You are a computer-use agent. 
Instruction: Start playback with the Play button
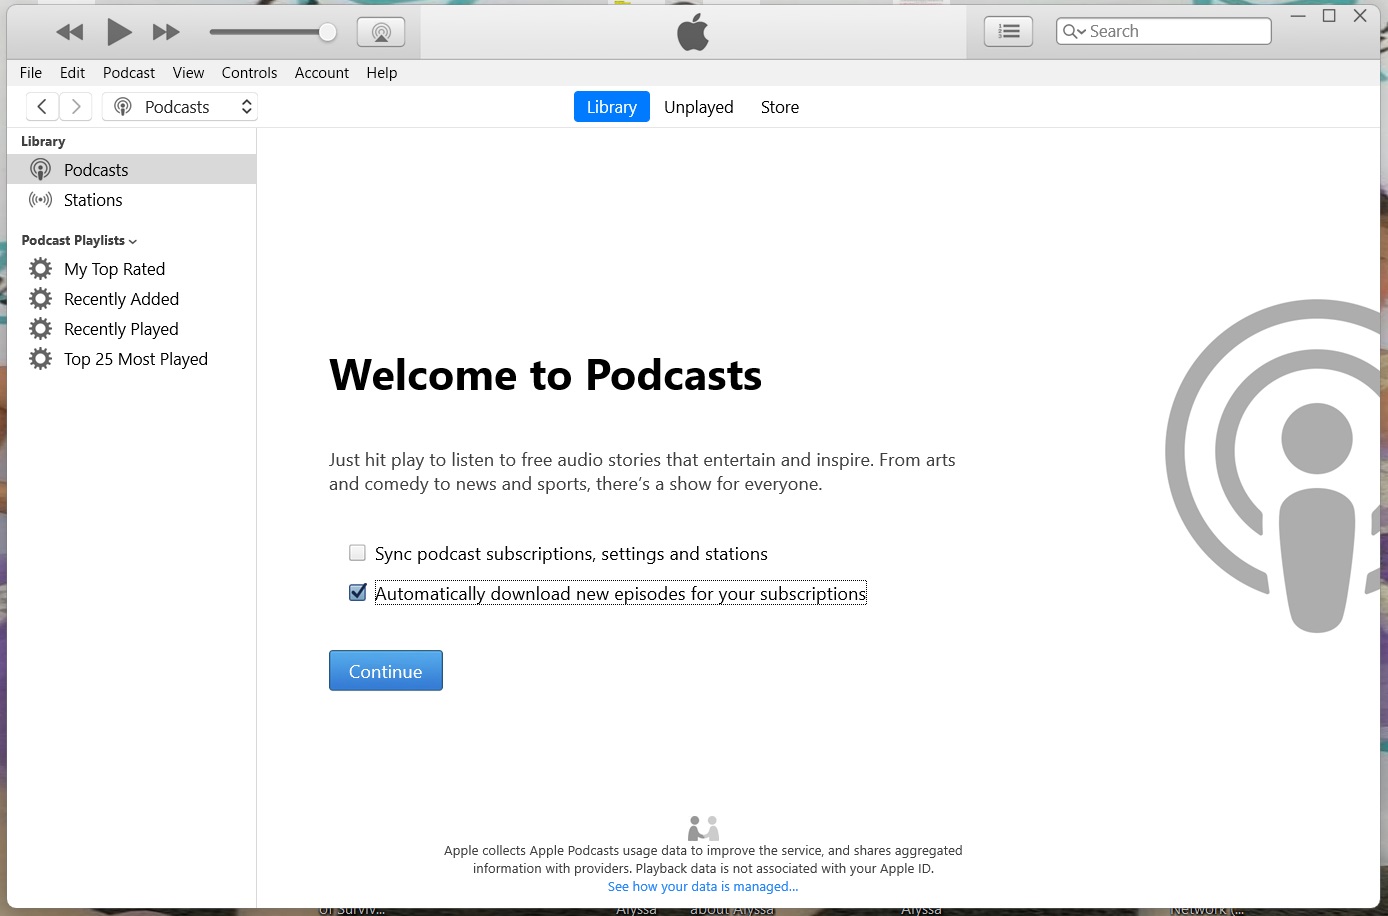click(x=119, y=32)
